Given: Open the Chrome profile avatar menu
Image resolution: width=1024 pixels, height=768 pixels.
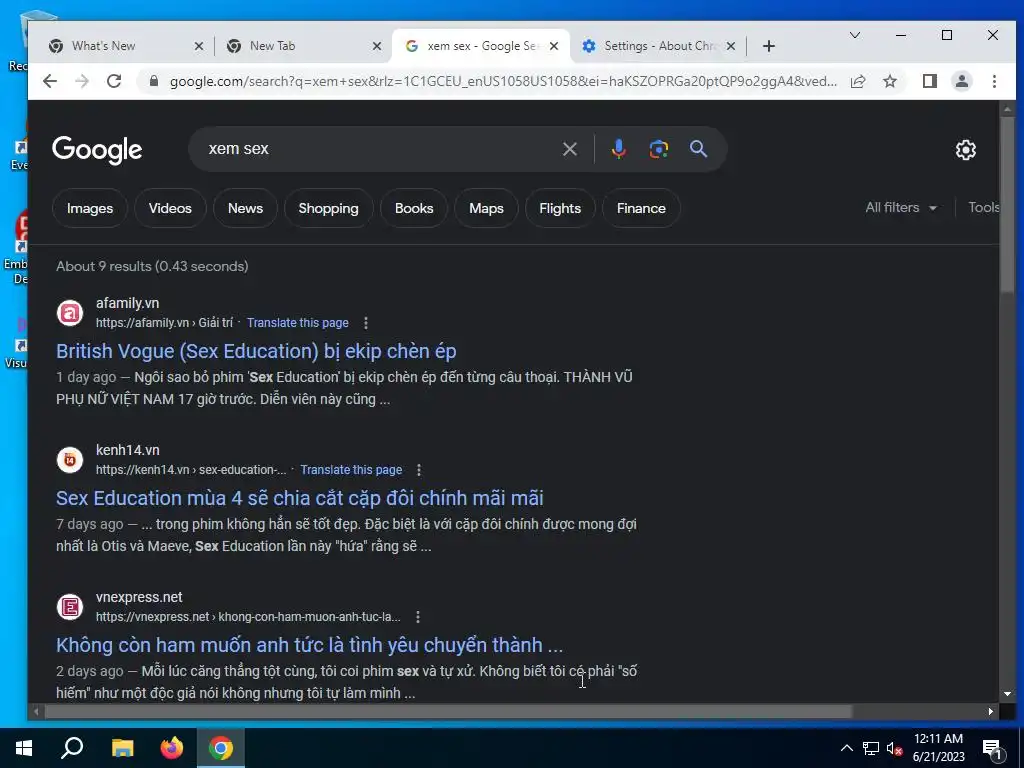Looking at the screenshot, I should [x=962, y=81].
